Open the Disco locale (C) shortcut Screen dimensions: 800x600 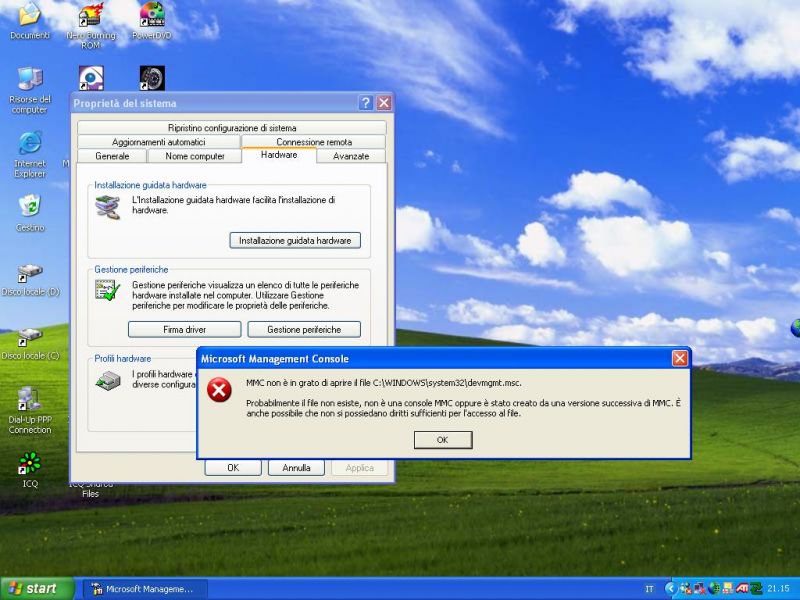click(30, 344)
